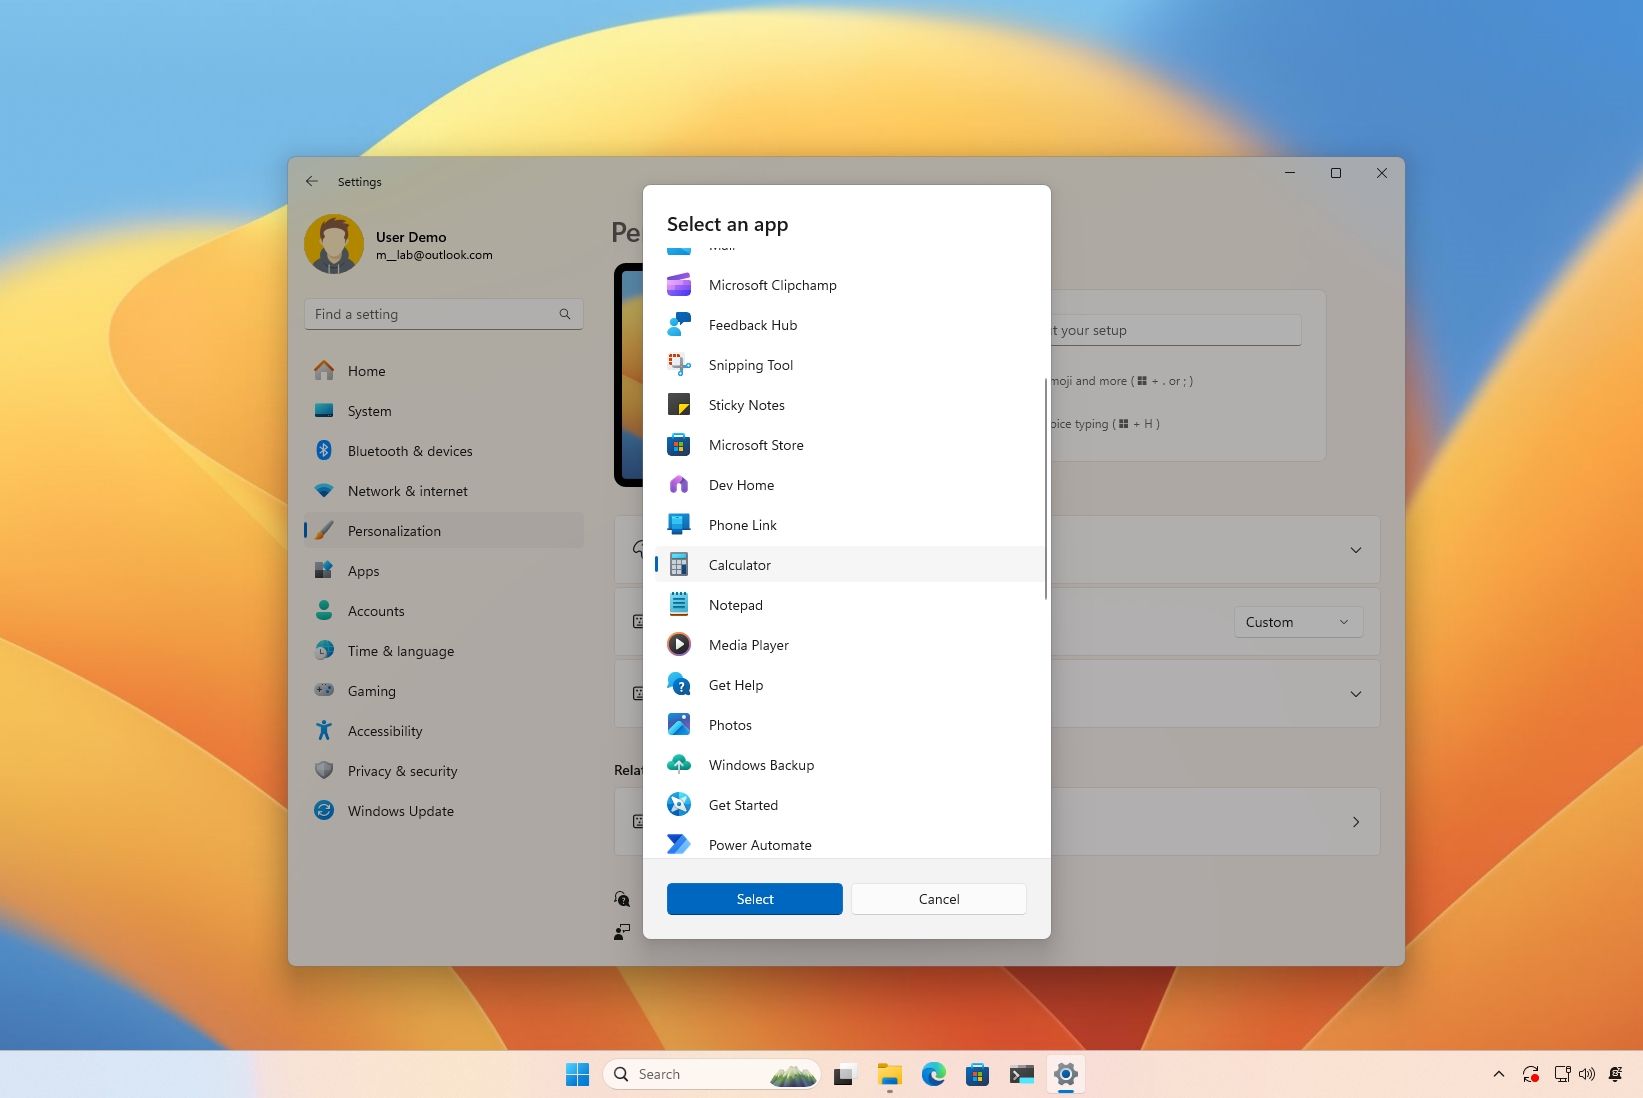The width and height of the screenshot is (1643, 1098).
Task: Open the Related settings arrow item
Action: pyautogui.click(x=1355, y=822)
